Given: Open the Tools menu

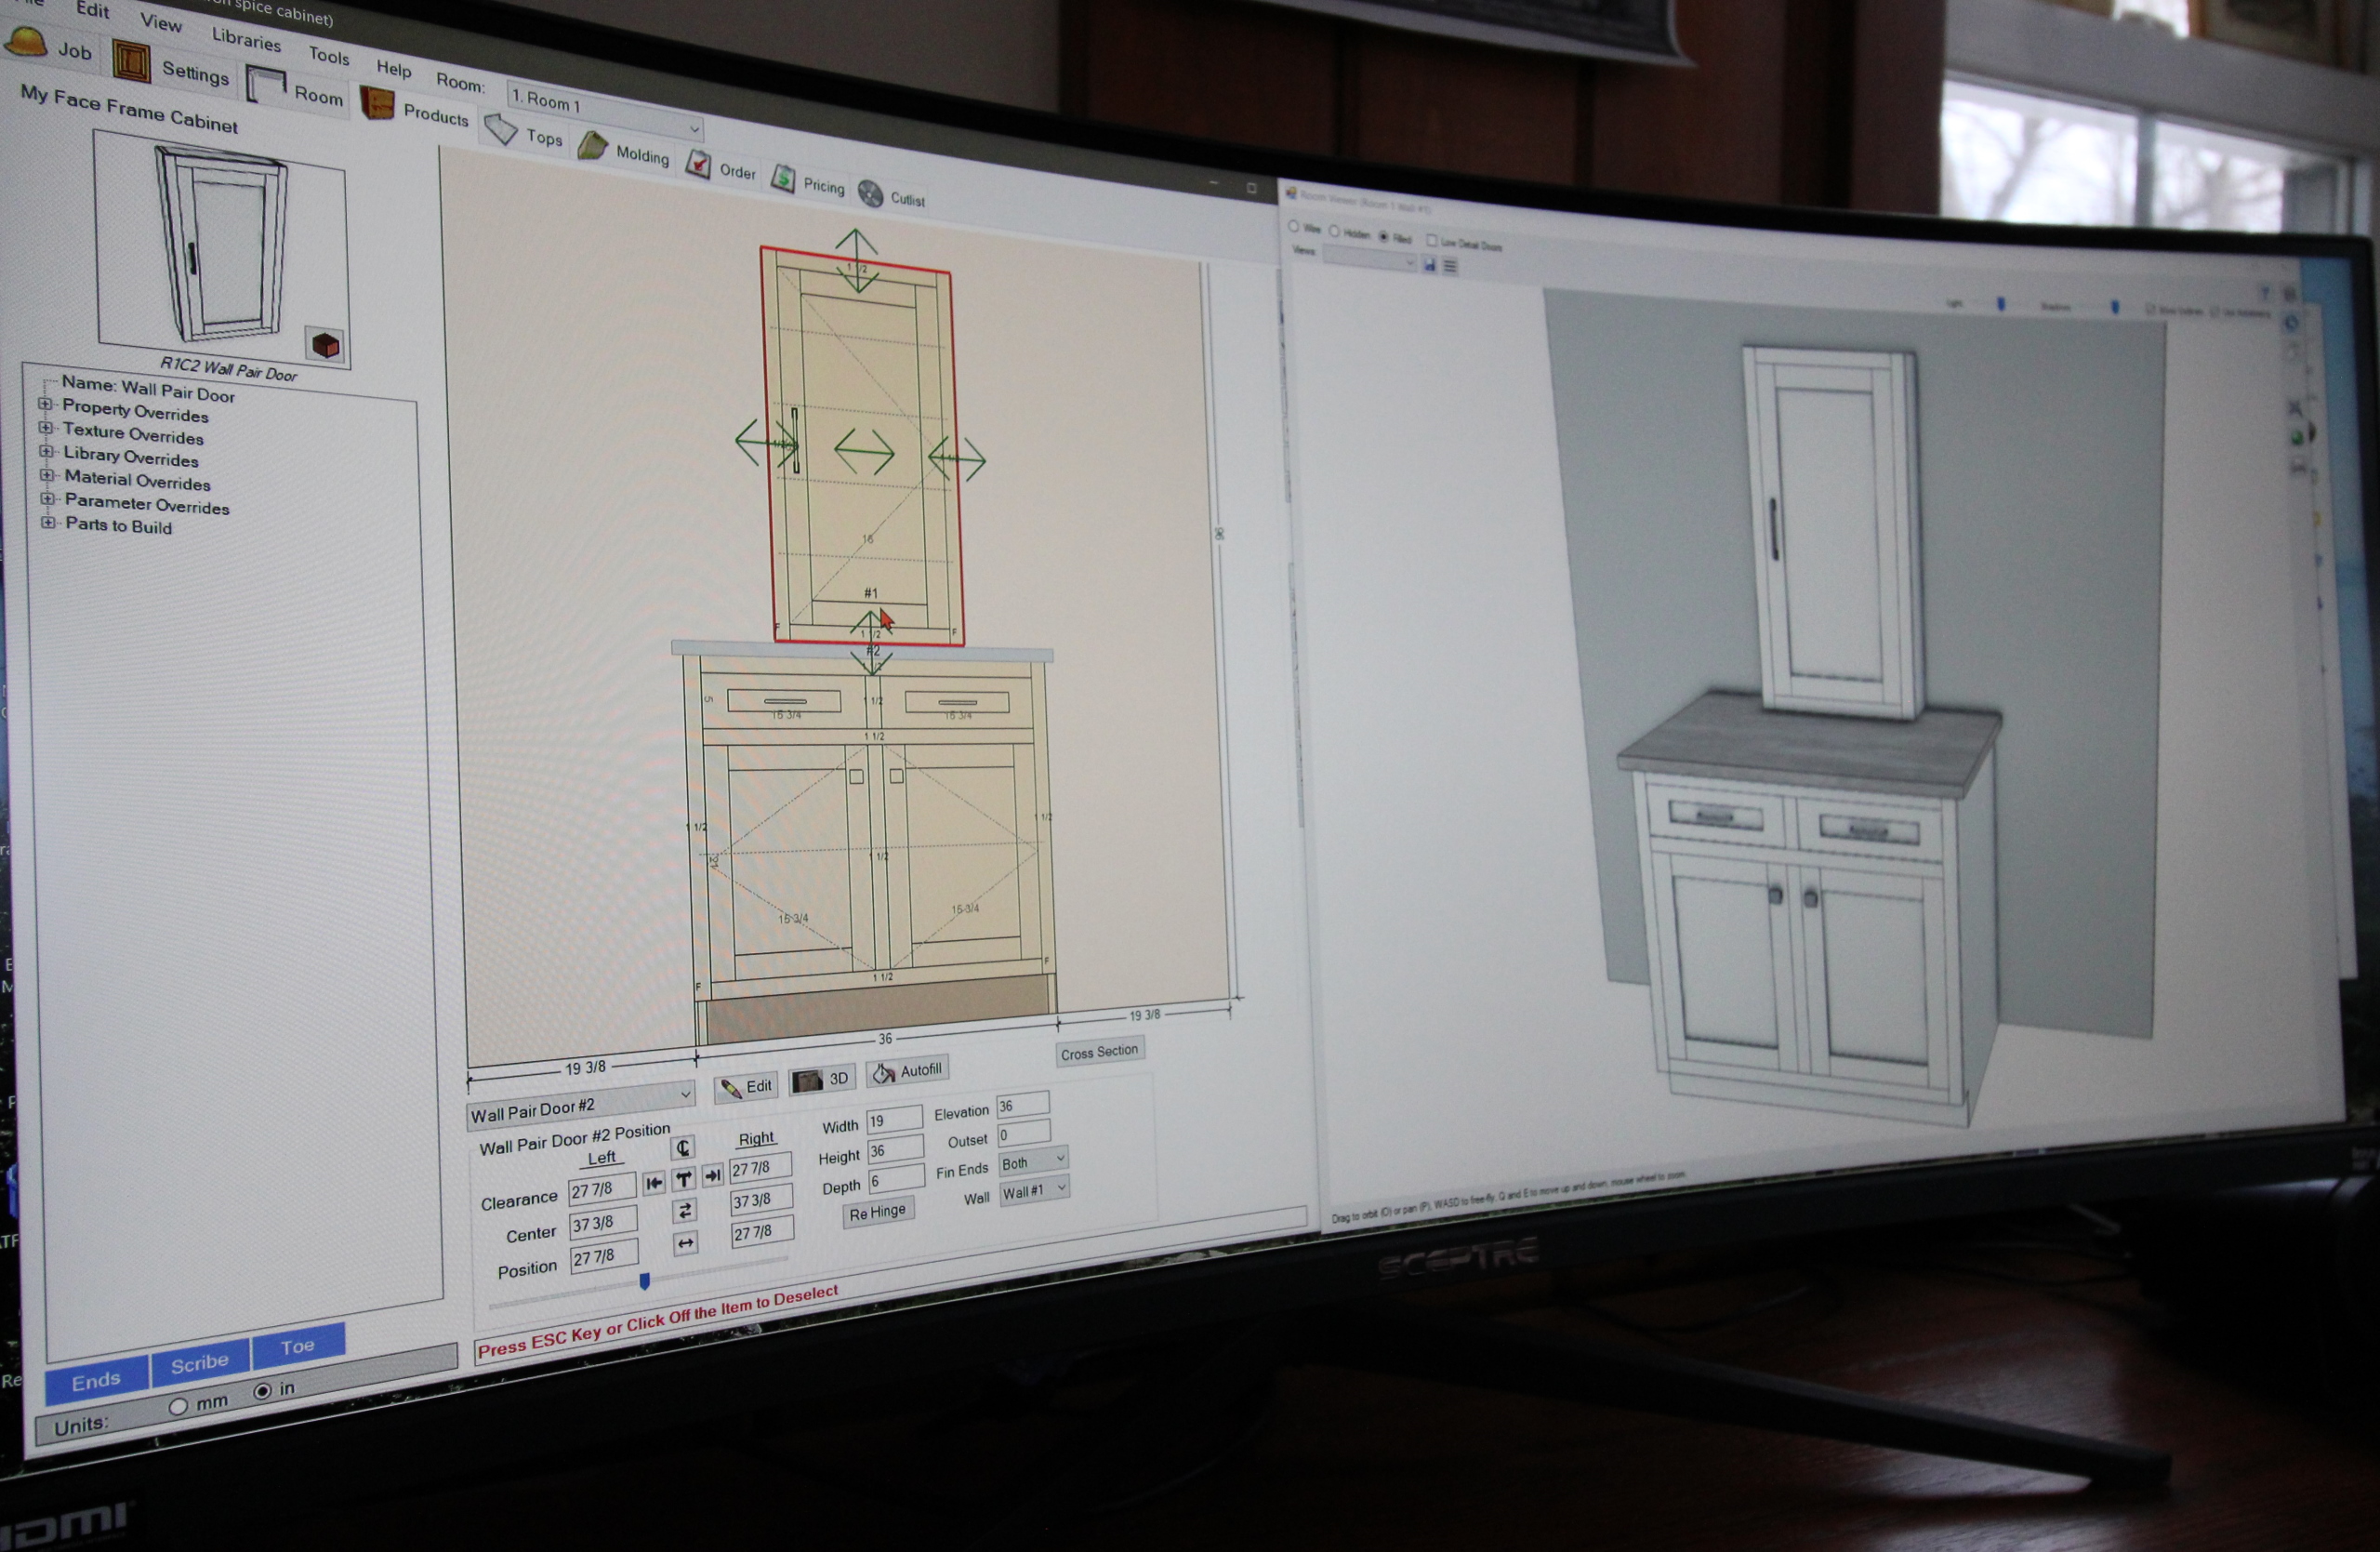Looking at the screenshot, I should [329, 56].
